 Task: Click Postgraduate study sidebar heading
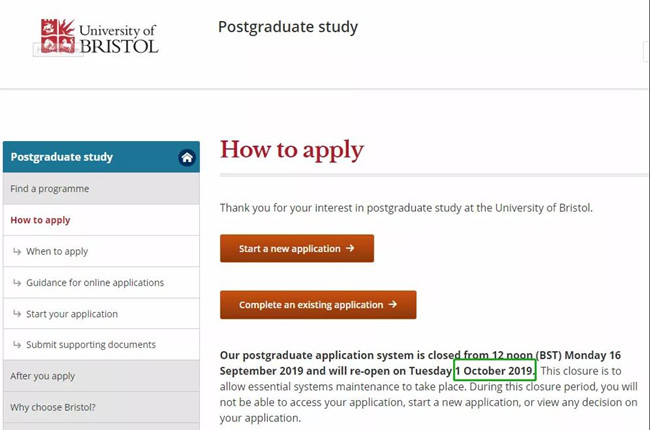(x=62, y=157)
